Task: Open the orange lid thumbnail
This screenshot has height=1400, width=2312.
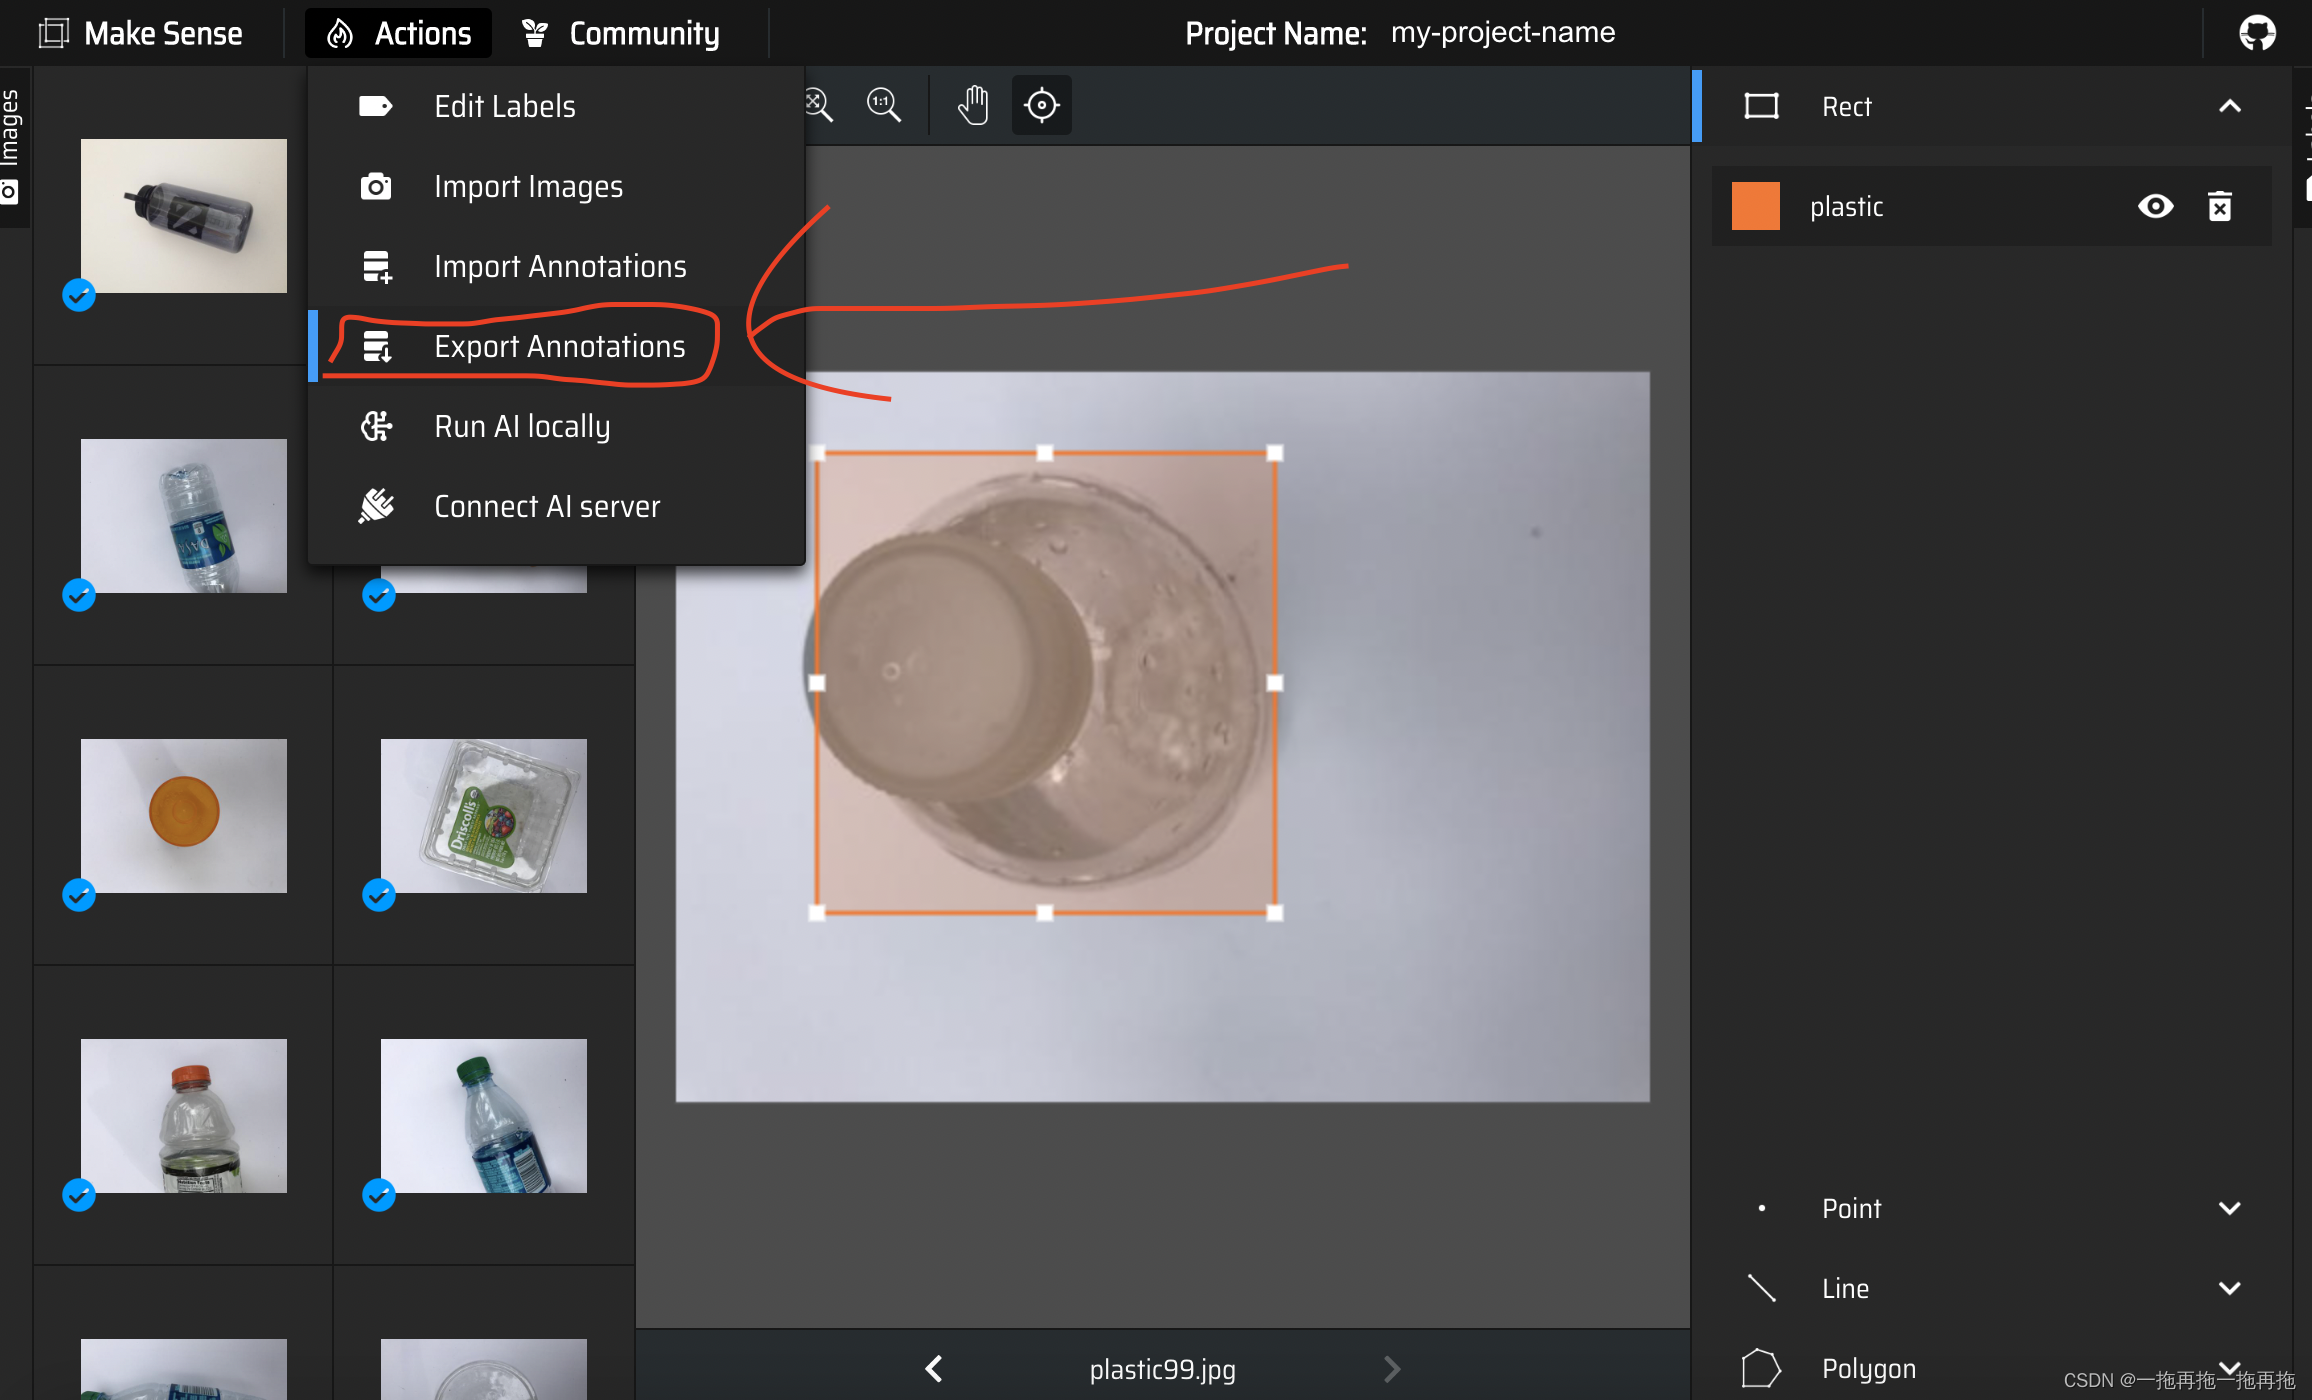Action: [x=184, y=816]
